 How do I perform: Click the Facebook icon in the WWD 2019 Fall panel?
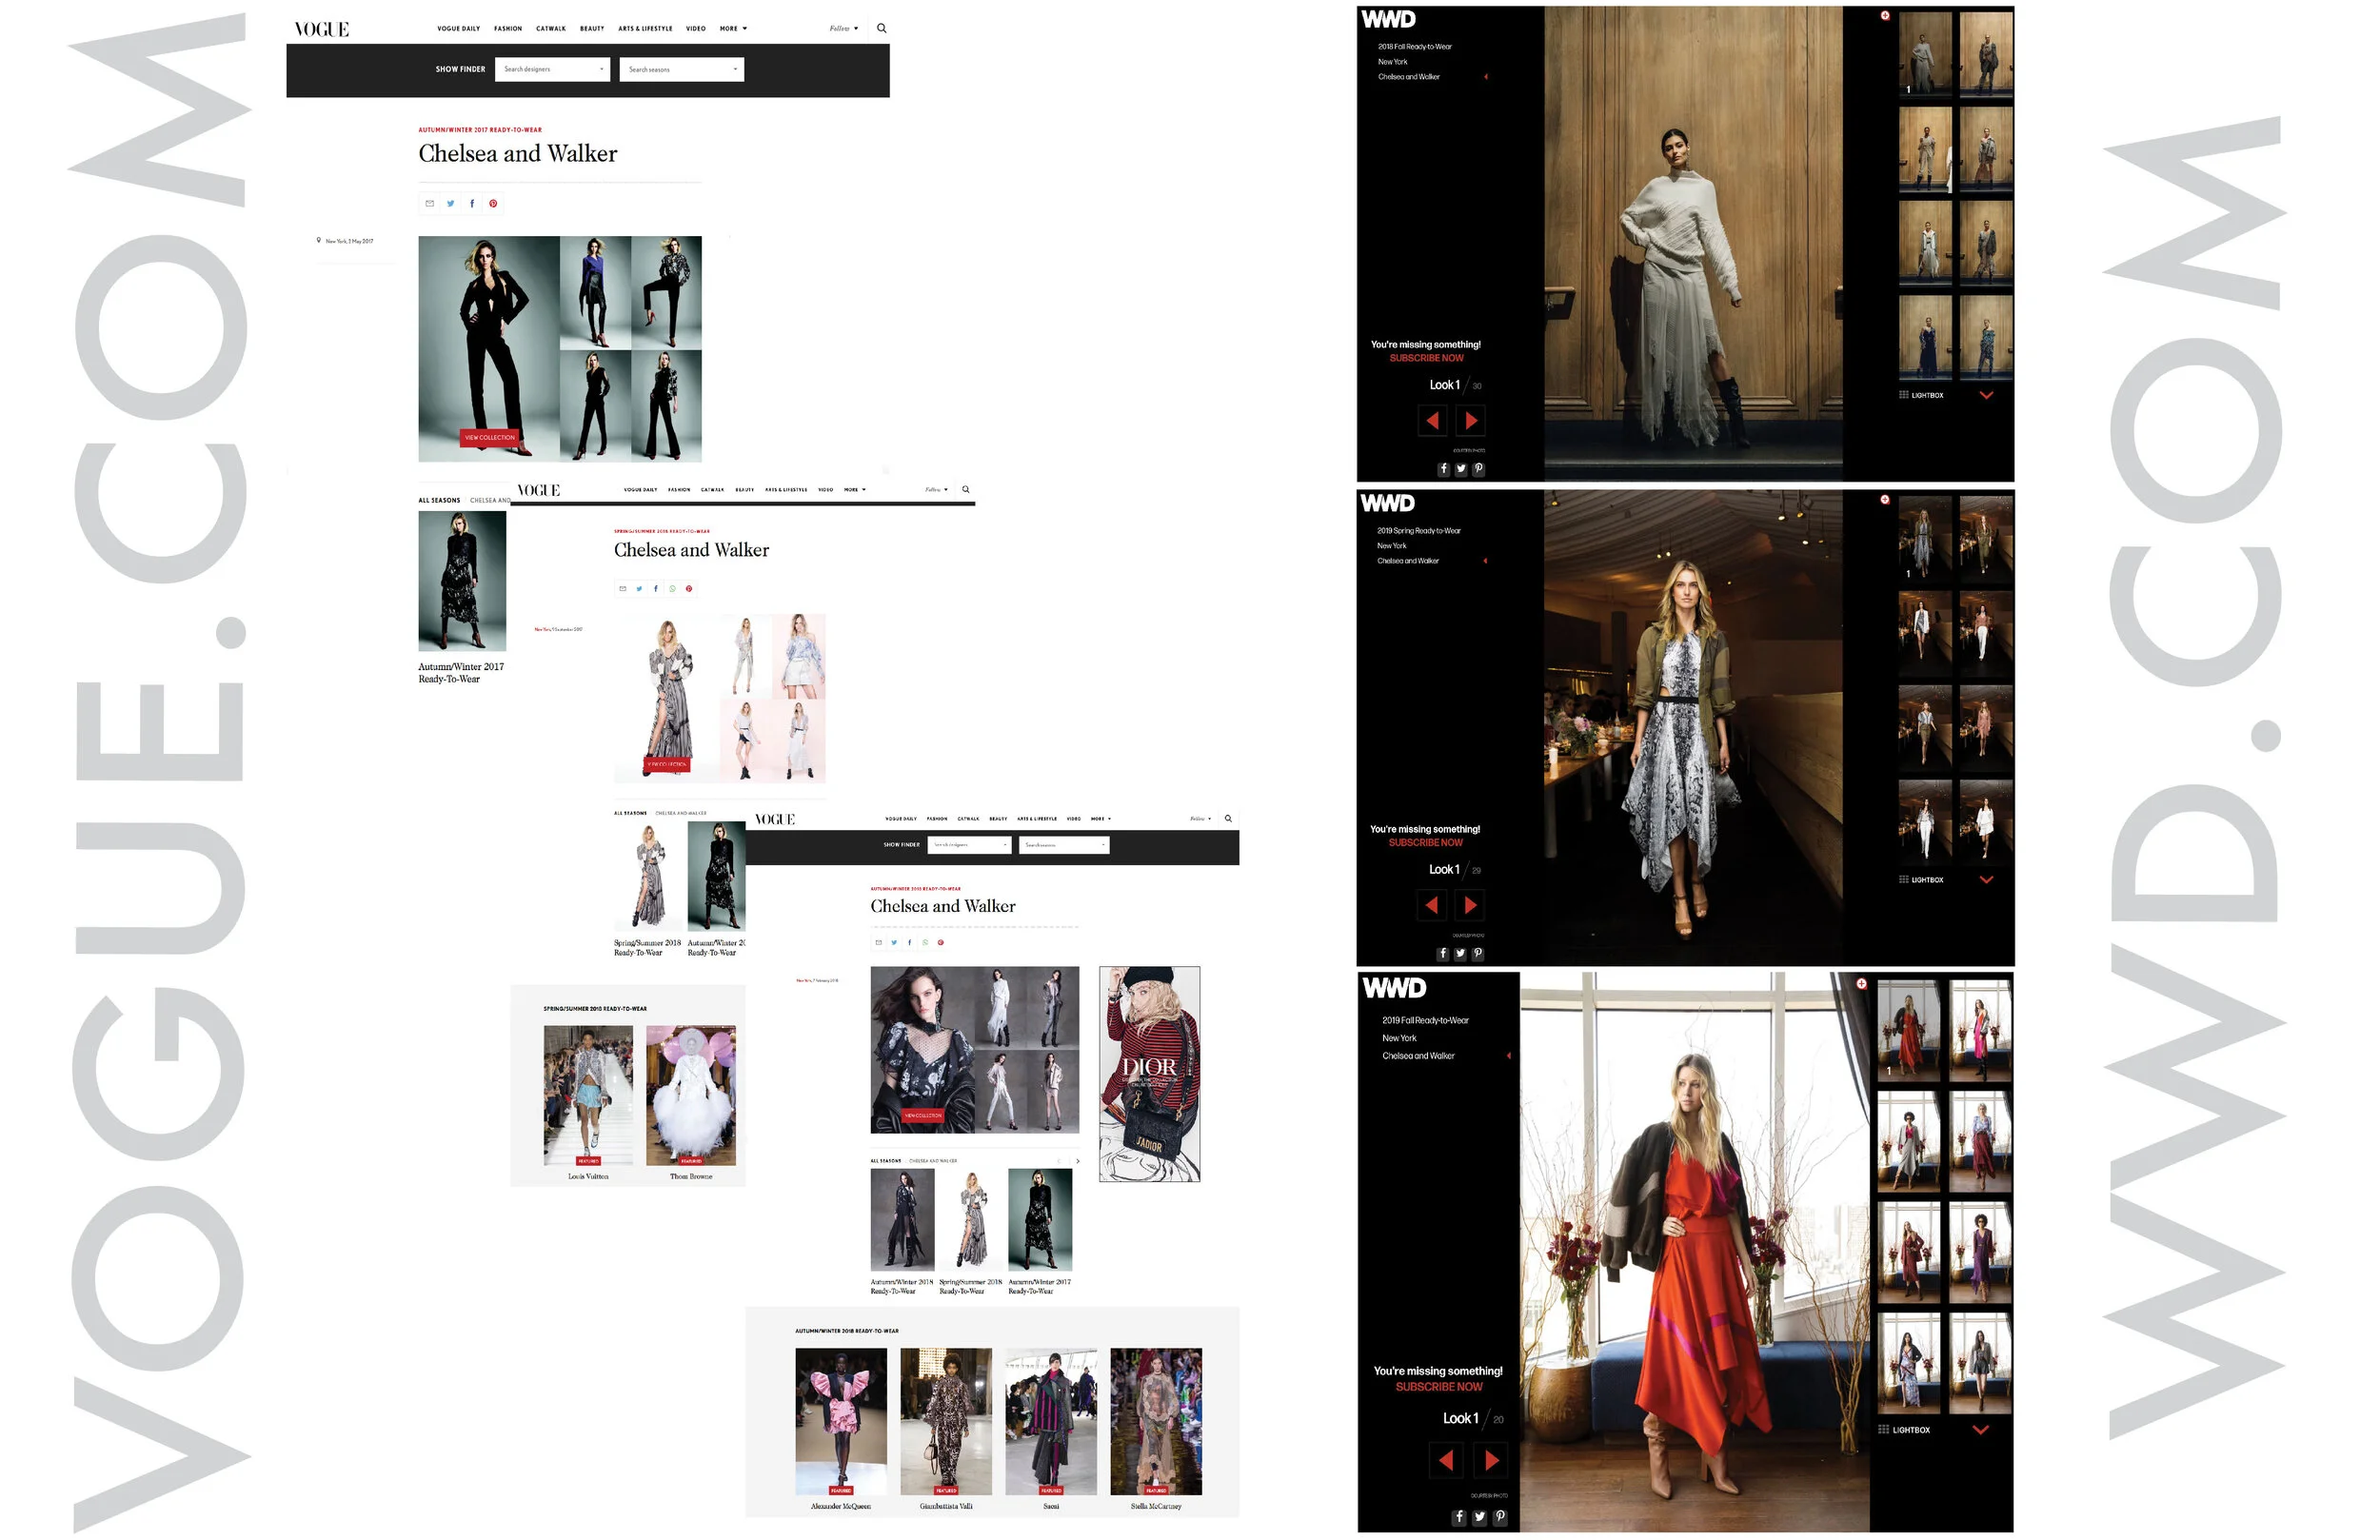pyautogui.click(x=1459, y=1516)
